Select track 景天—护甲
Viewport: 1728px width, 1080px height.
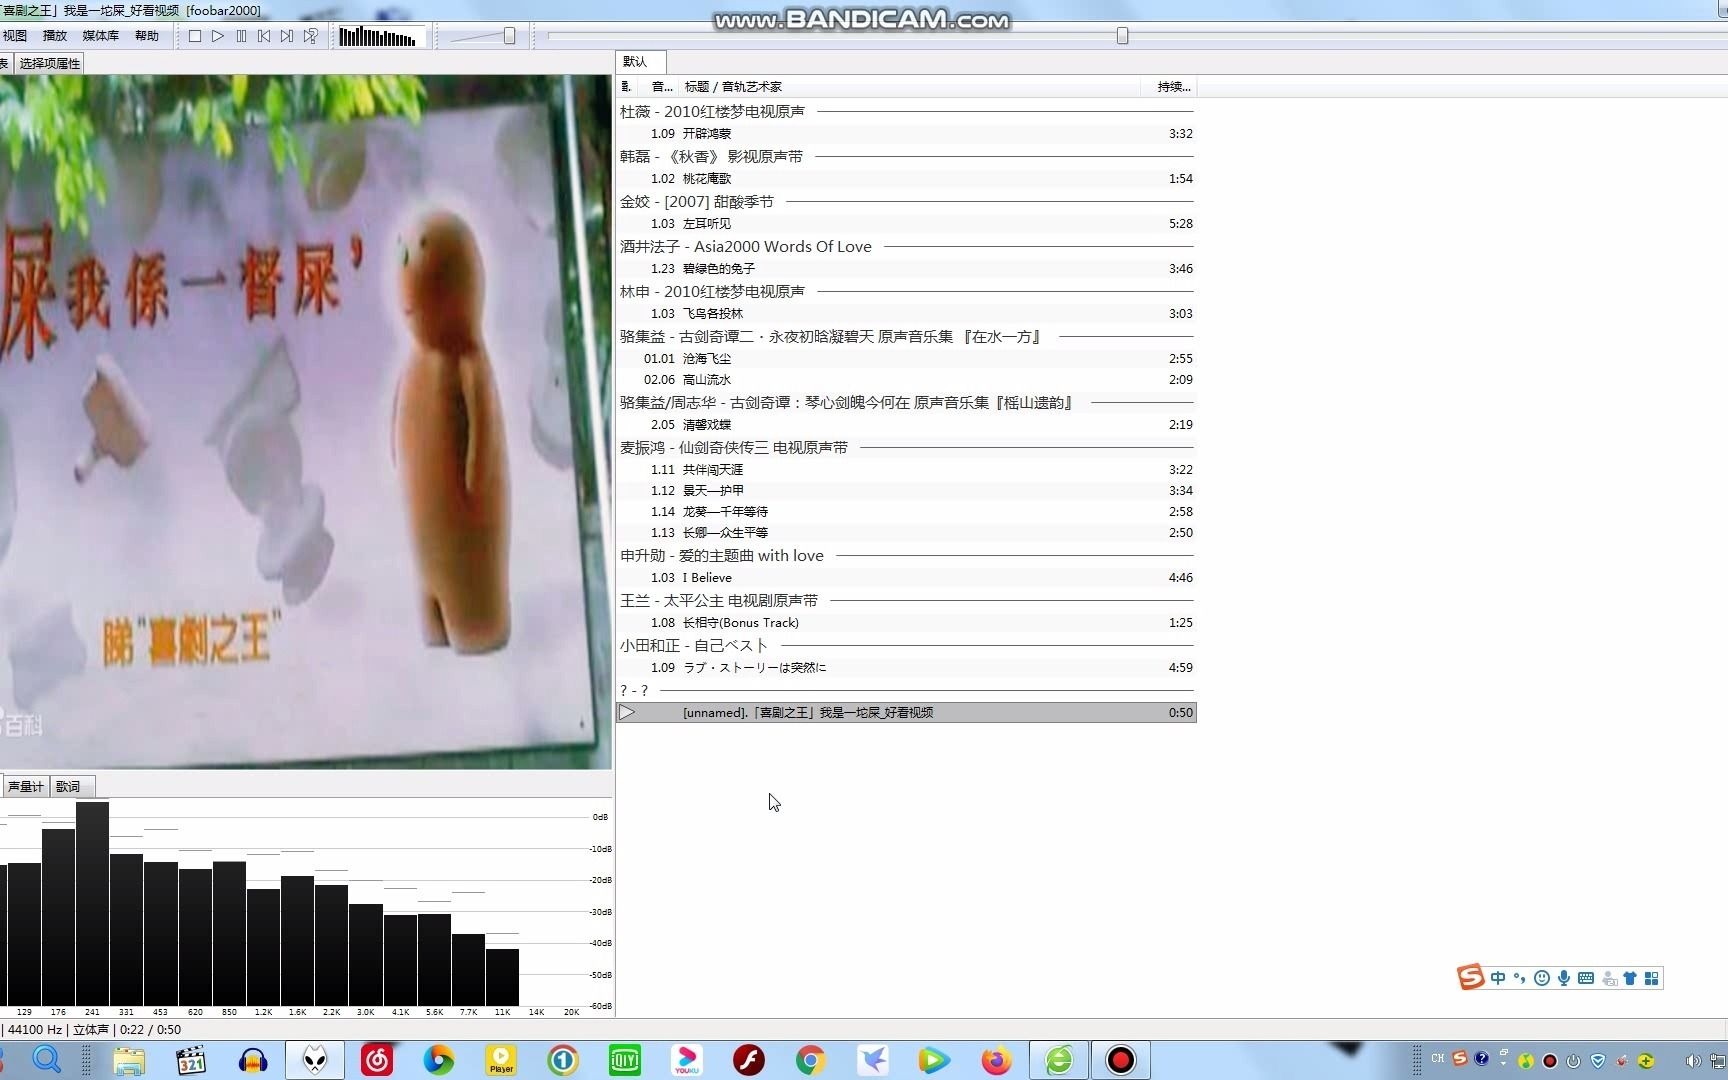point(906,491)
